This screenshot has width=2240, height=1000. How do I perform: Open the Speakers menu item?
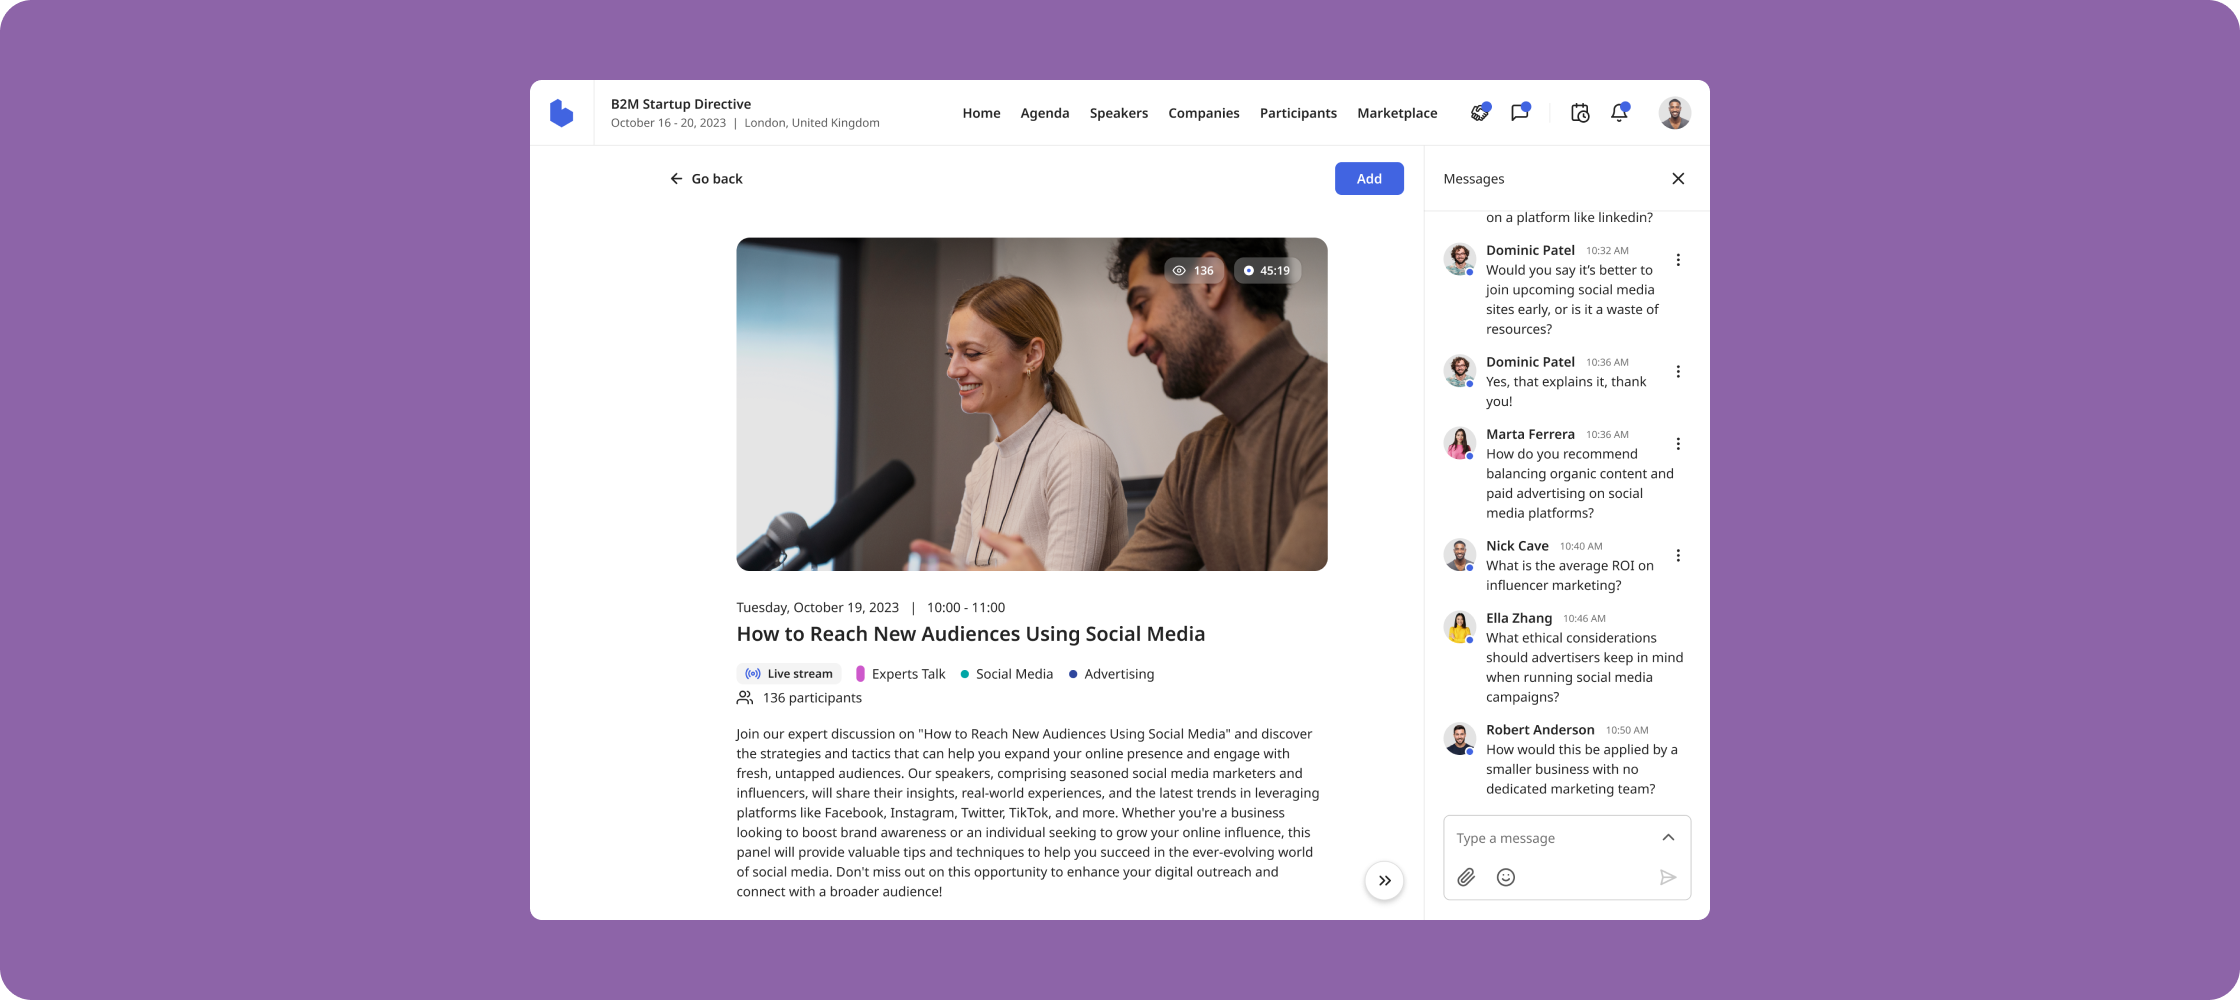[x=1119, y=113]
